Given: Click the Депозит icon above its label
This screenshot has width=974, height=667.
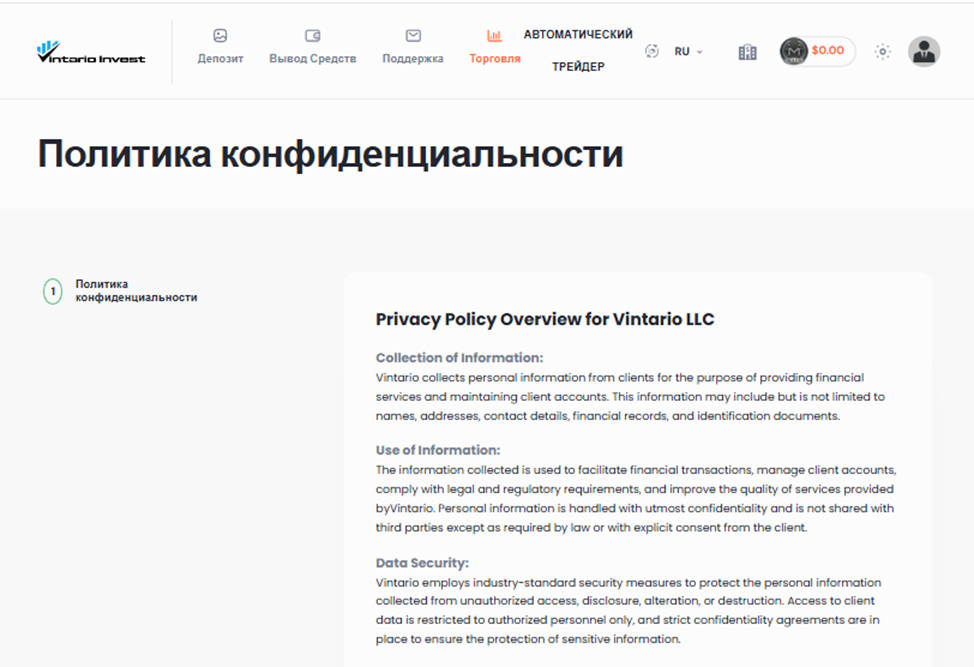Looking at the screenshot, I should tap(220, 36).
